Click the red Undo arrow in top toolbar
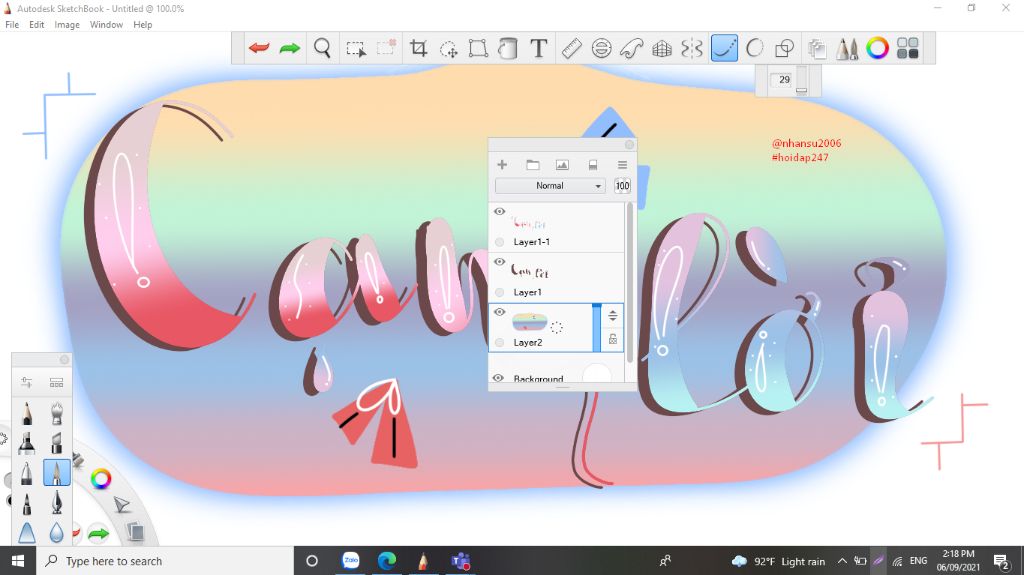The height and width of the screenshot is (575, 1024). [x=259, y=48]
